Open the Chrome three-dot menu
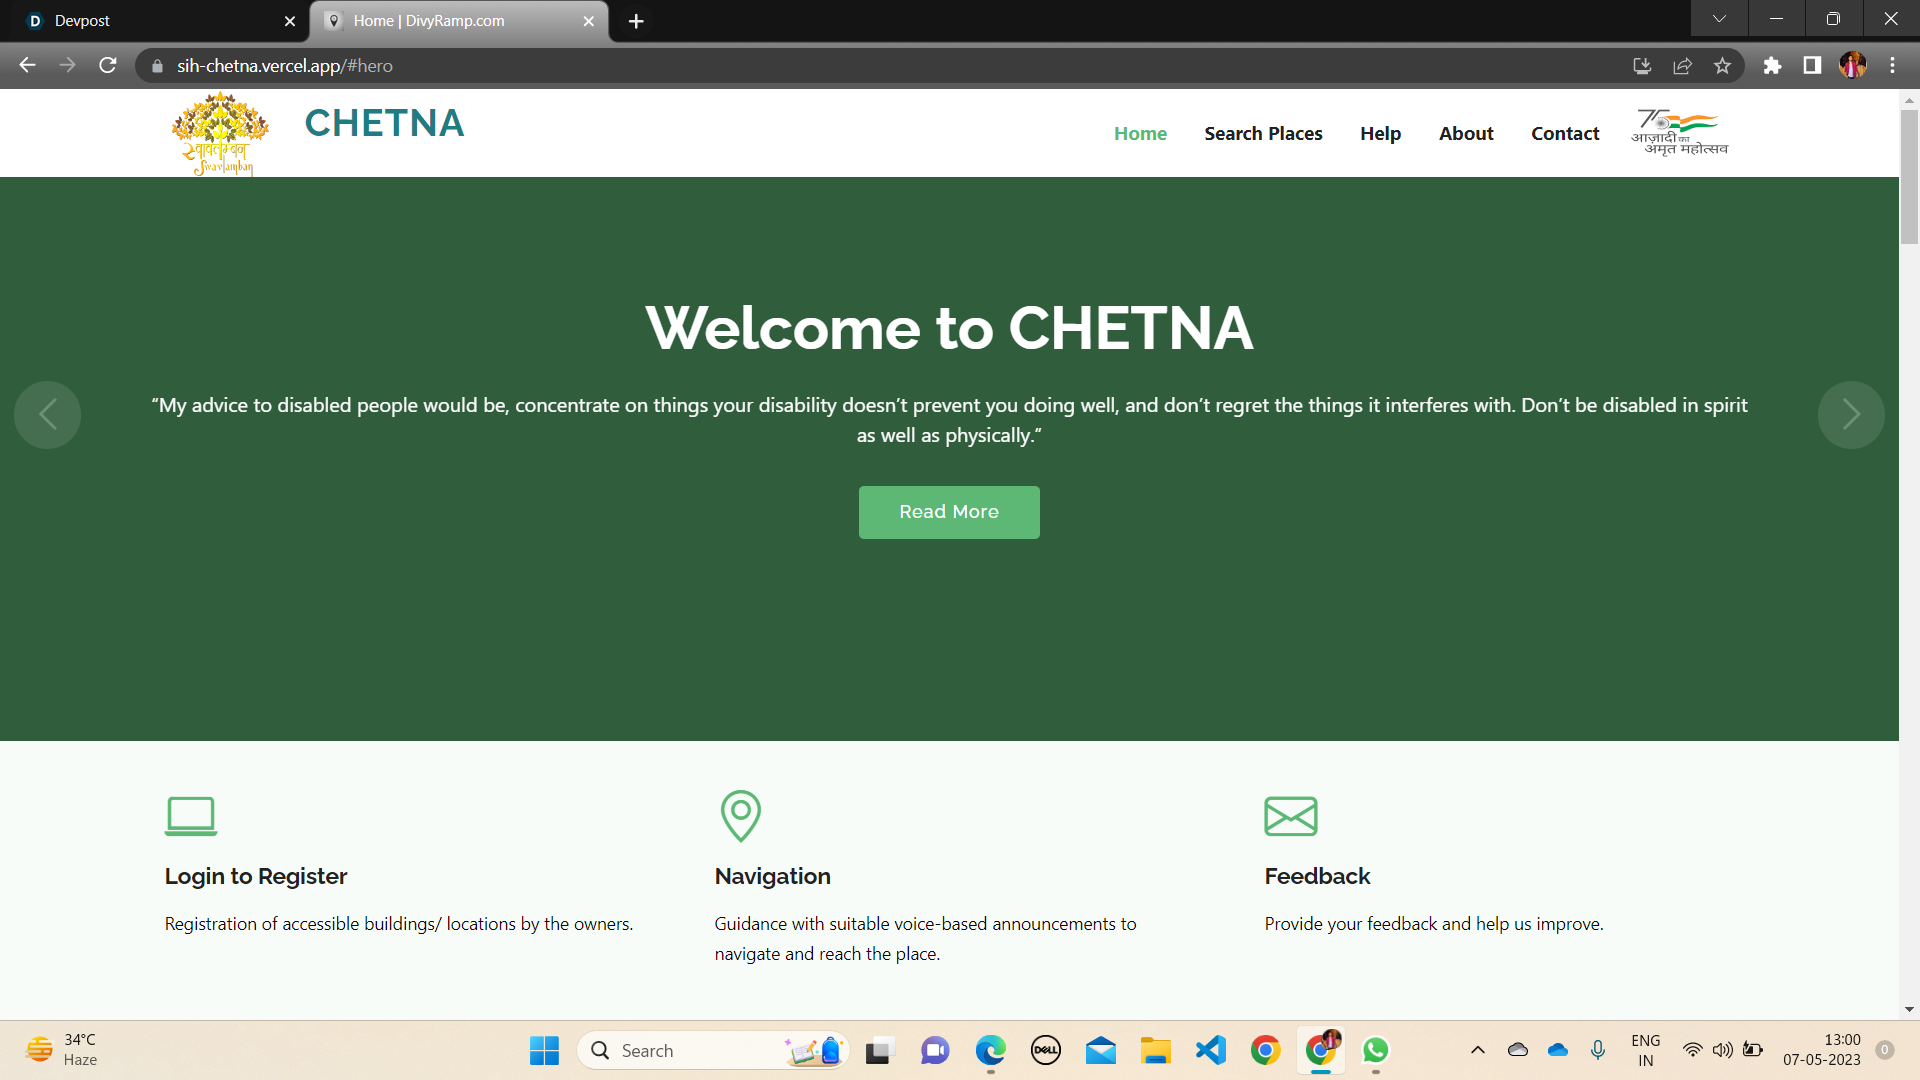This screenshot has height=1080, width=1920. [1892, 66]
